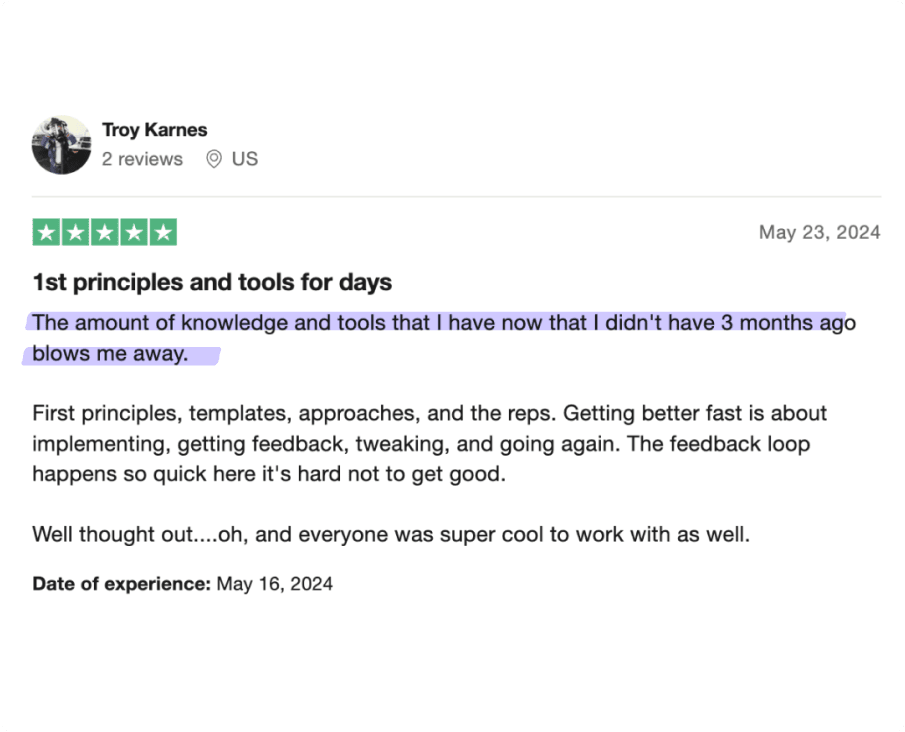The image size is (905, 732).
Task: Click the "Date of experience:" label
Action: 122,584
